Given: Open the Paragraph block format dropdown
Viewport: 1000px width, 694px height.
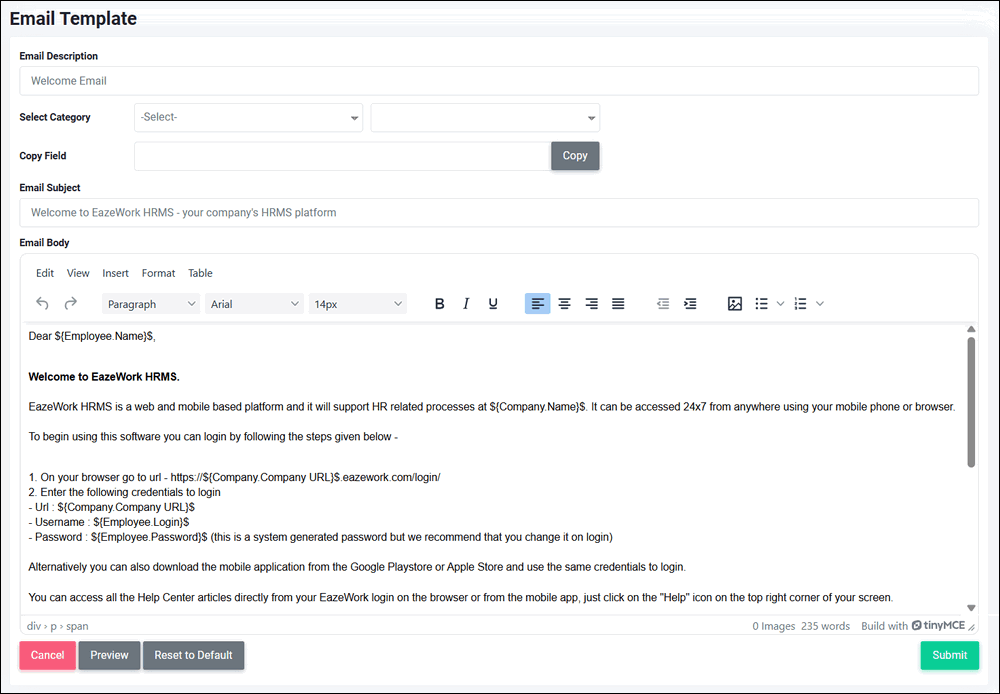Looking at the screenshot, I should tap(151, 304).
